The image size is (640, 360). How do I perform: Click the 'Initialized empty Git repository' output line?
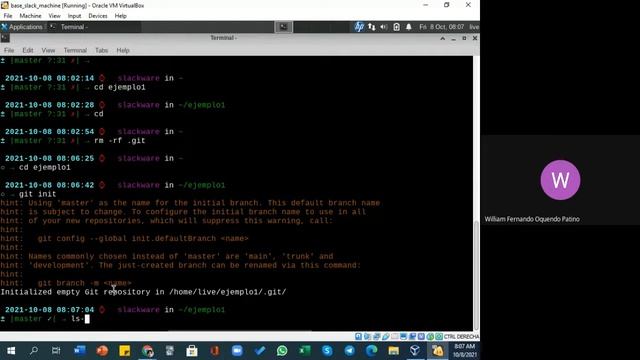click(x=143, y=292)
